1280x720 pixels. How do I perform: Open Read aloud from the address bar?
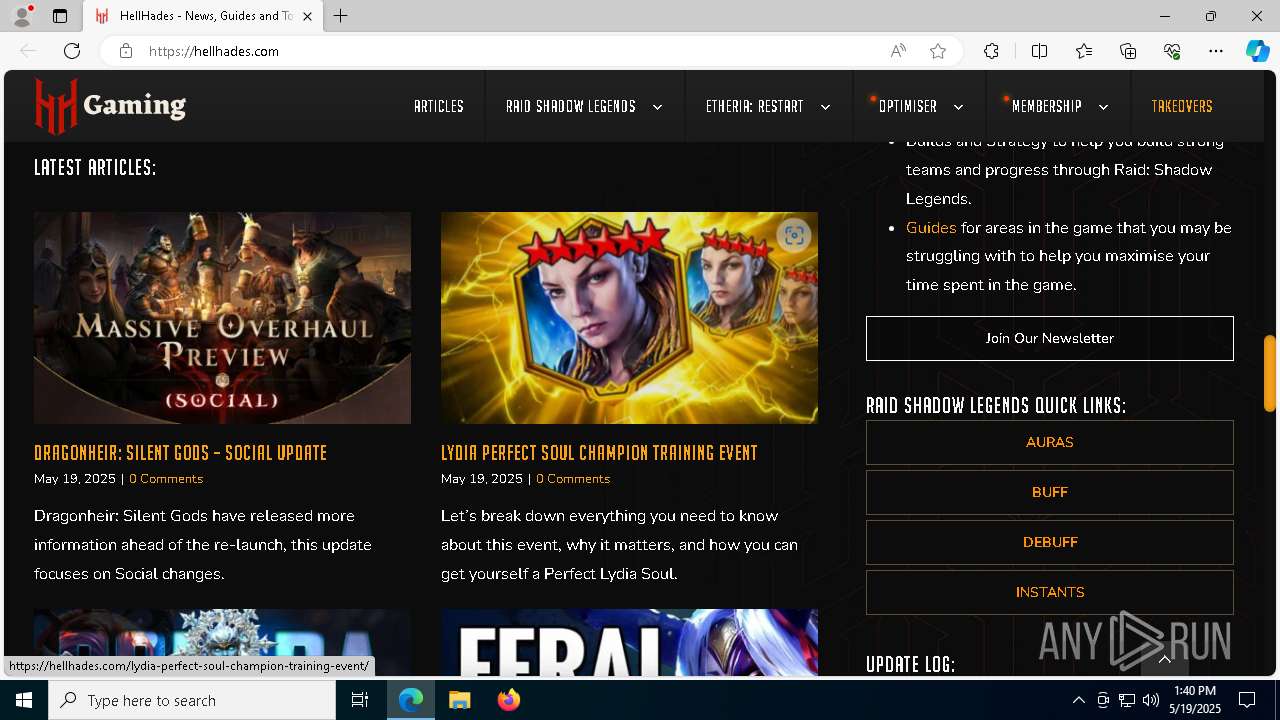[898, 51]
